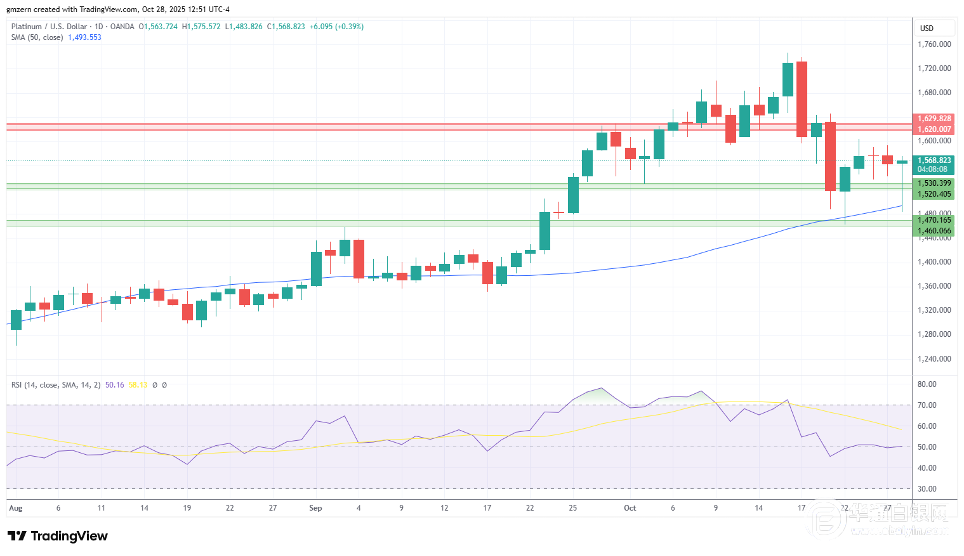This screenshot has height=556, width=964.
Task: Click the 1,568.823 current price label
Action: (935, 160)
